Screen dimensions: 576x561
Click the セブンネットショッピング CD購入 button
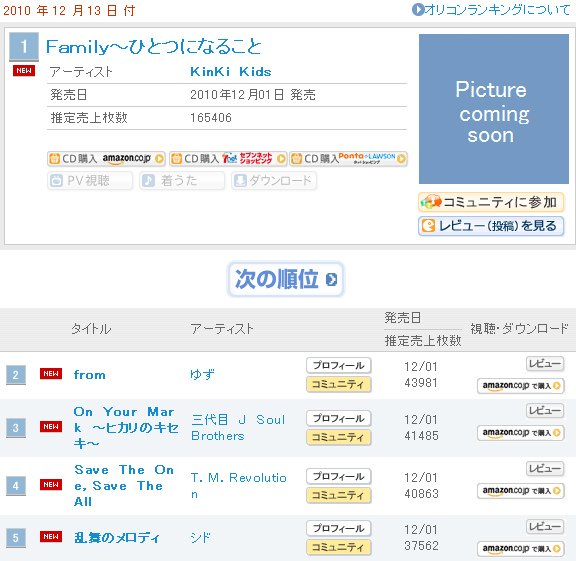coord(227,159)
